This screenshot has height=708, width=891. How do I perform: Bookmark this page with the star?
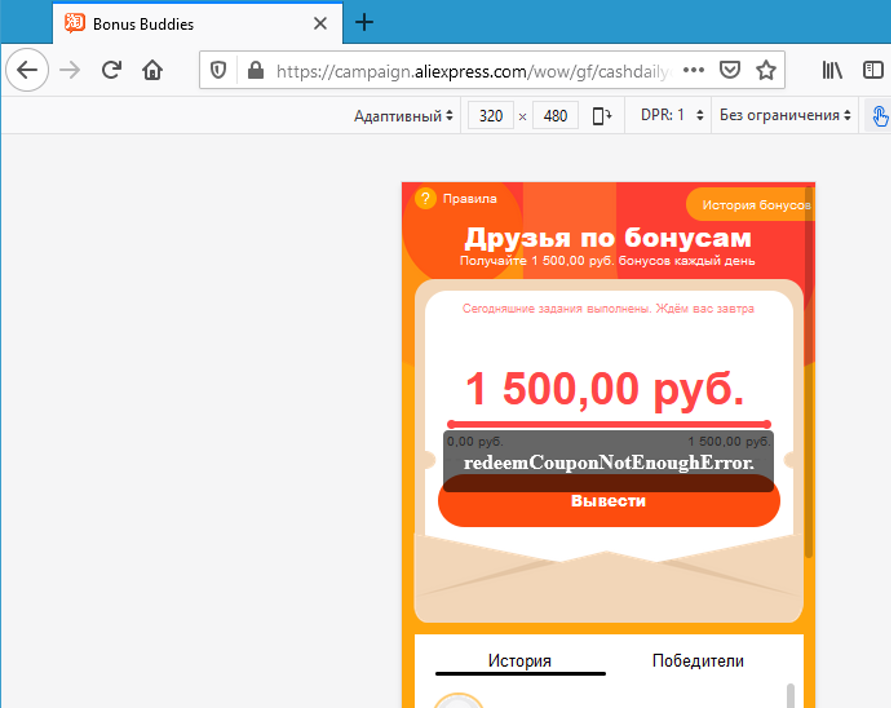tap(766, 70)
